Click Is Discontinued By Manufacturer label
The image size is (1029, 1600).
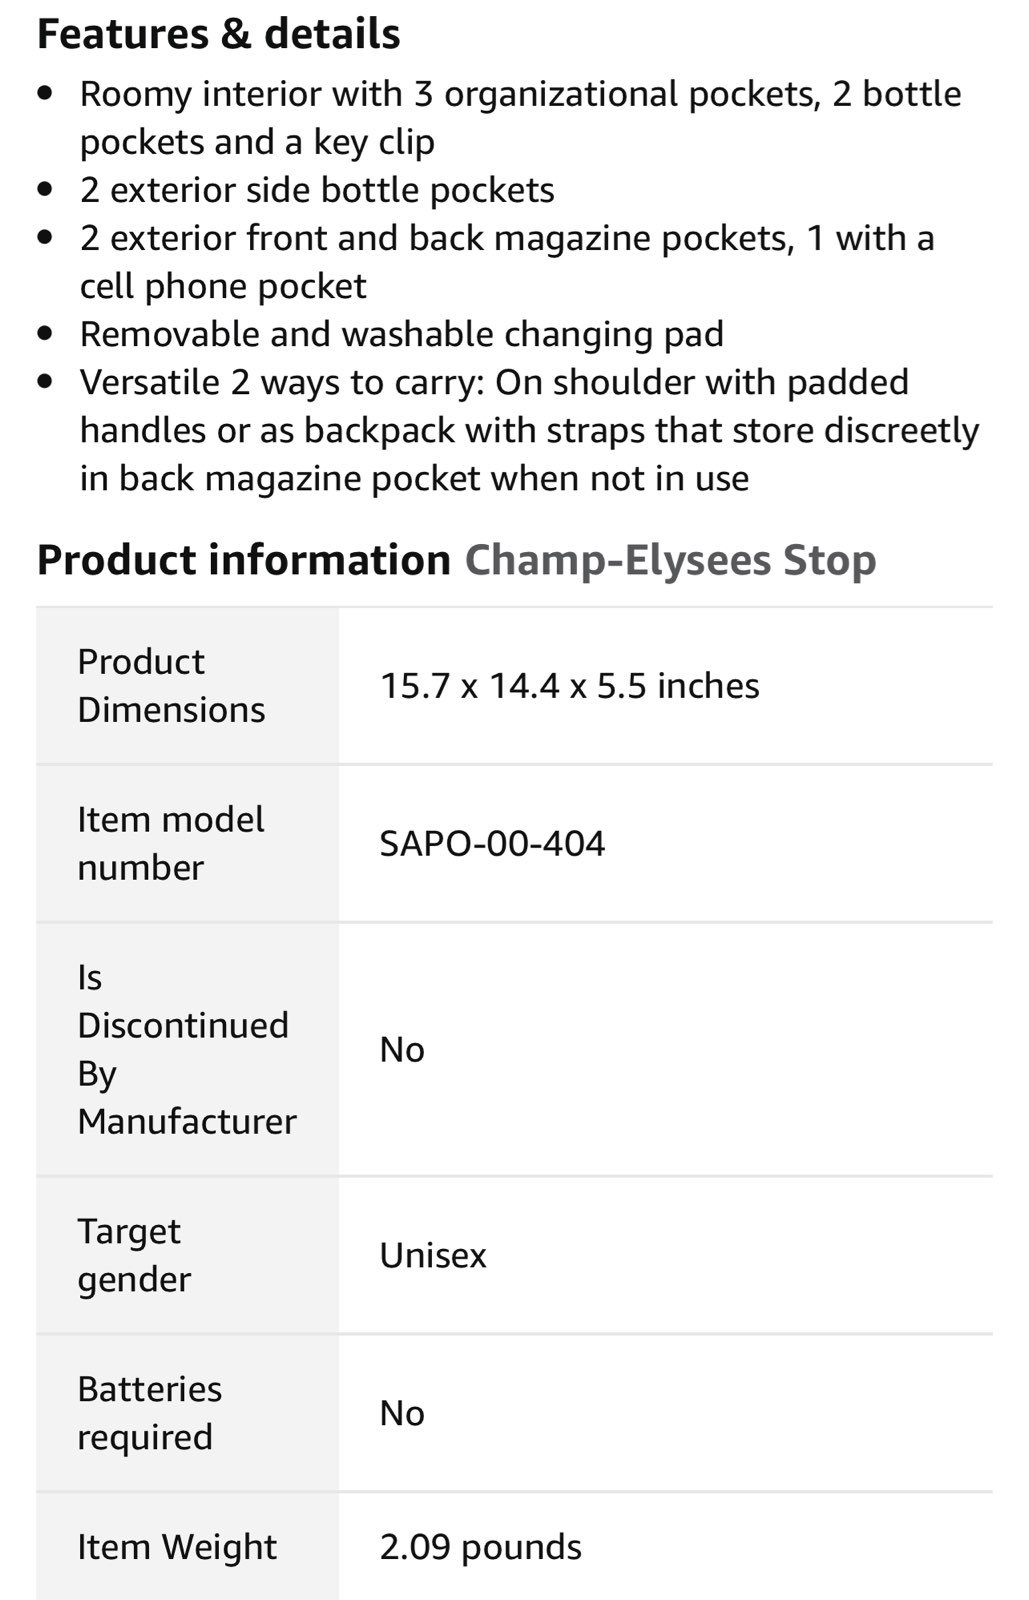(x=187, y=1049)
